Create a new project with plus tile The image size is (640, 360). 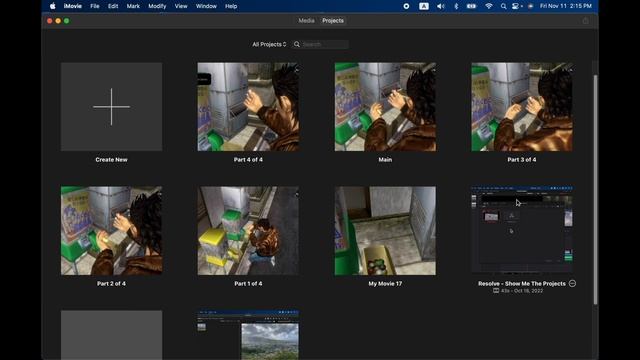(111, 107)
